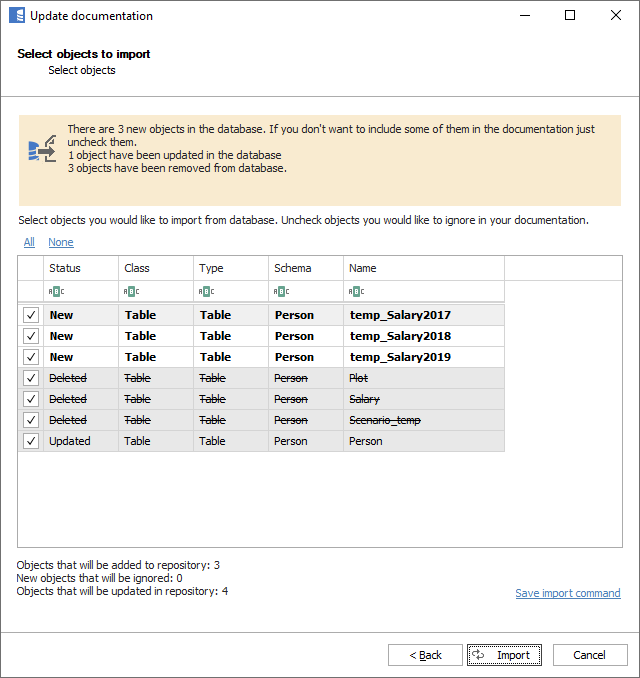Click the Schema column header
The image size is (640, 678).
point(305,268)
